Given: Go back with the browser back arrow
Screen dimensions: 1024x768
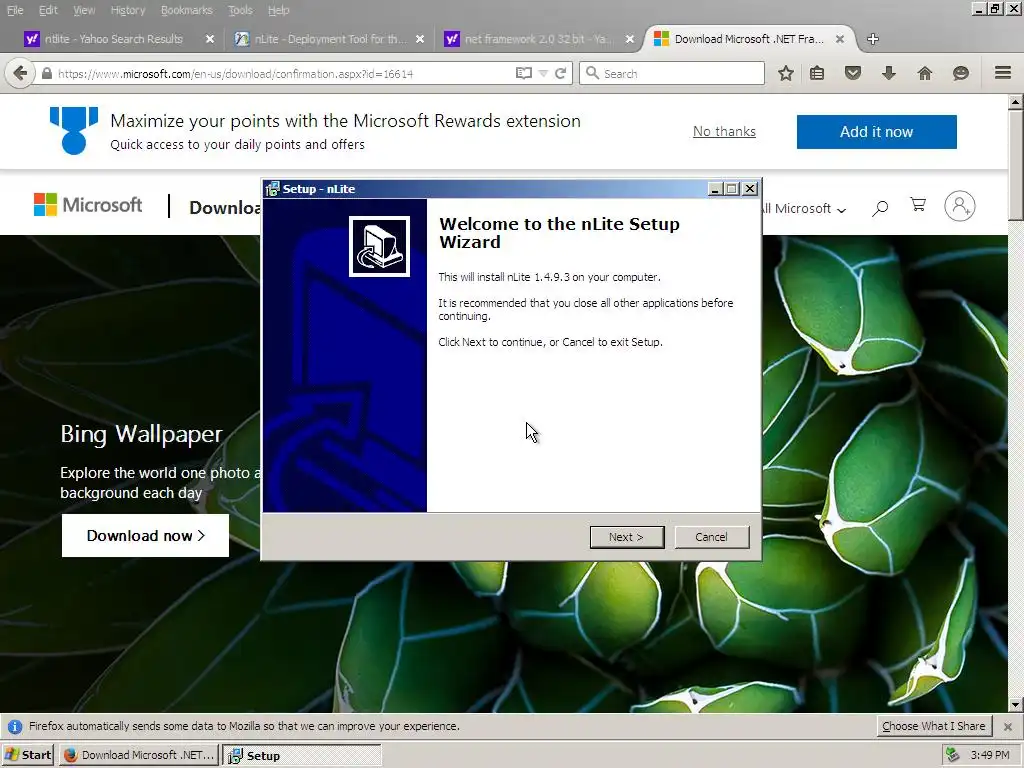Looking at the screenshot, I should [x=20, y=73].
